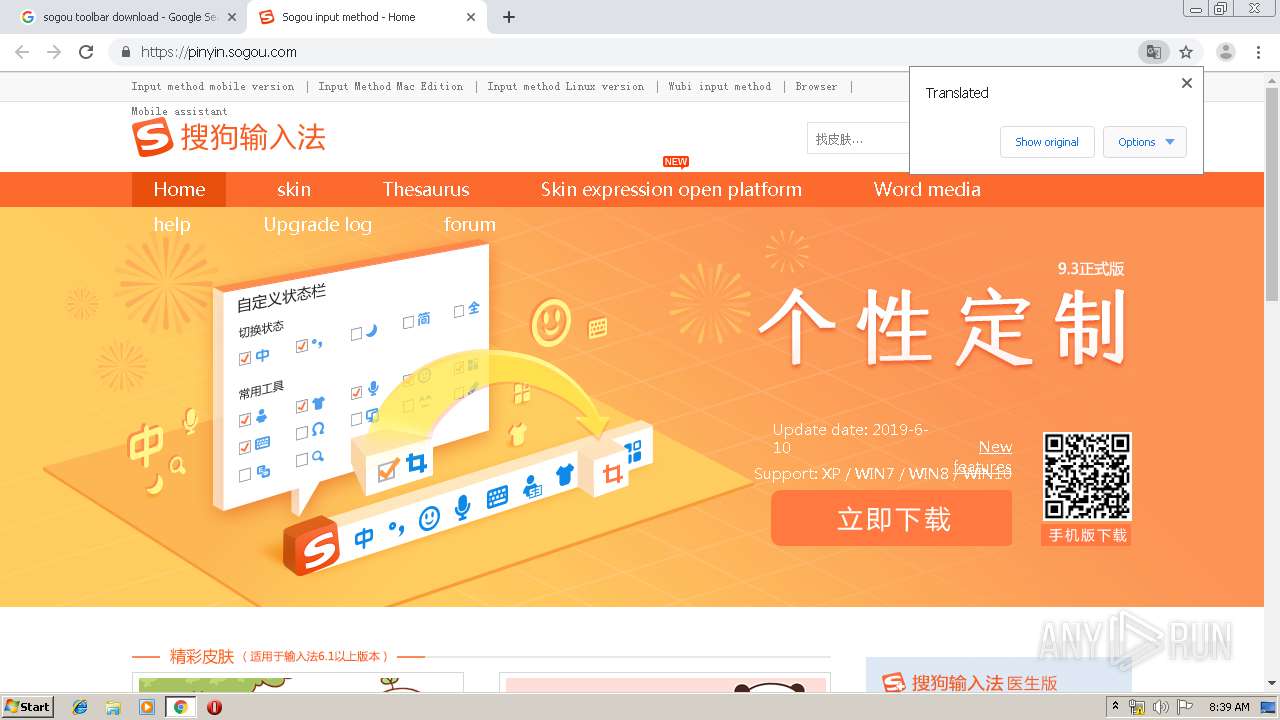Click the mobile version download label
Screen dimensions: 1280x720
[1087, 535]
